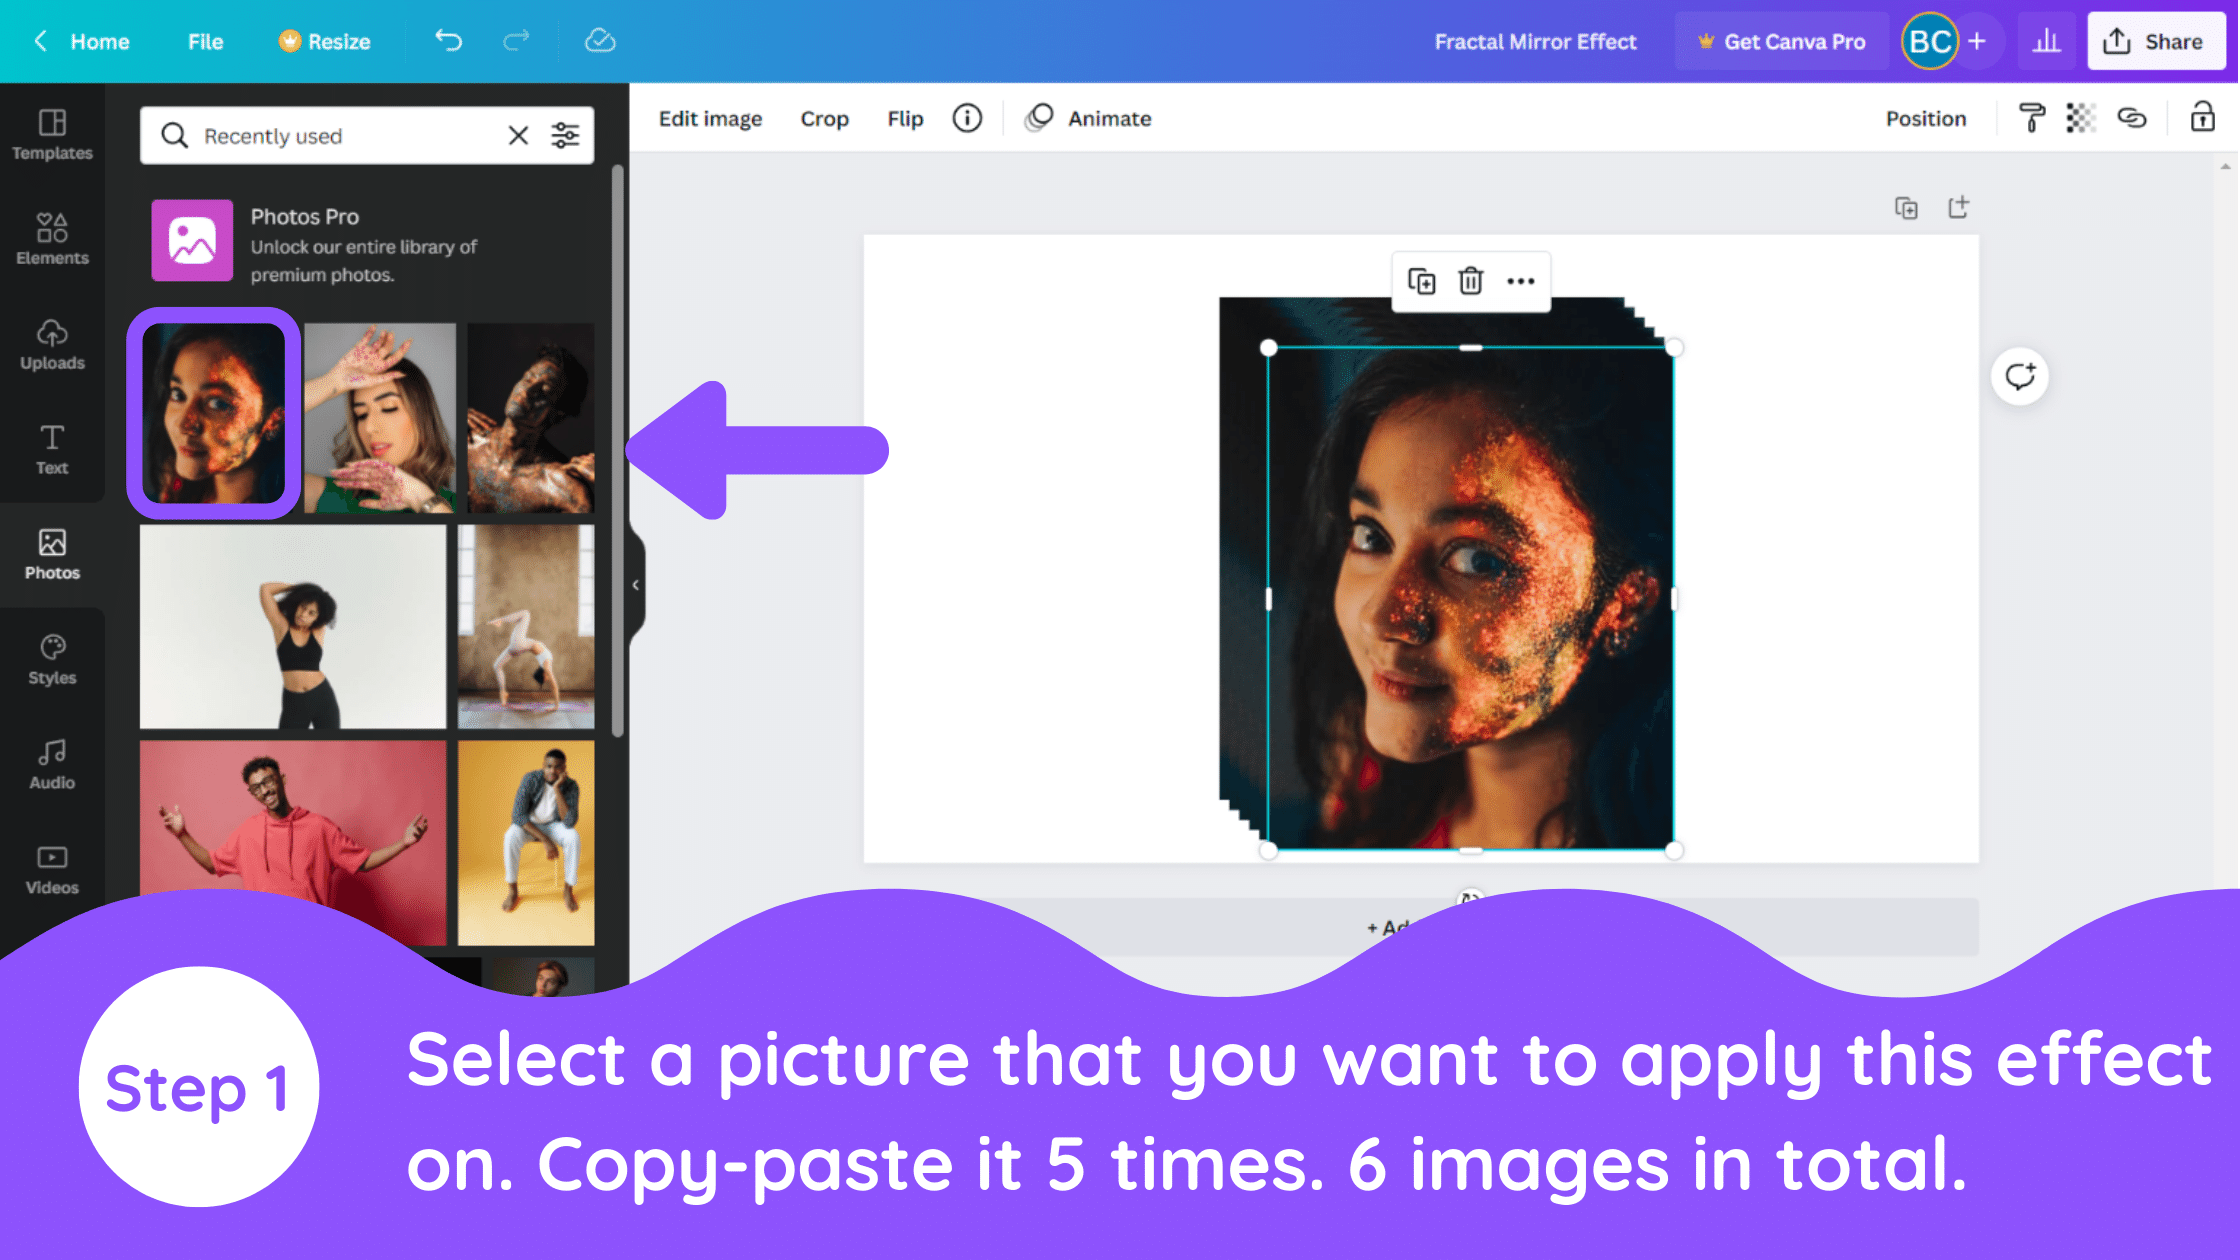2240x1260 pixels.
Task: Click the cloud save status icon
Action: tap(600, 40)
